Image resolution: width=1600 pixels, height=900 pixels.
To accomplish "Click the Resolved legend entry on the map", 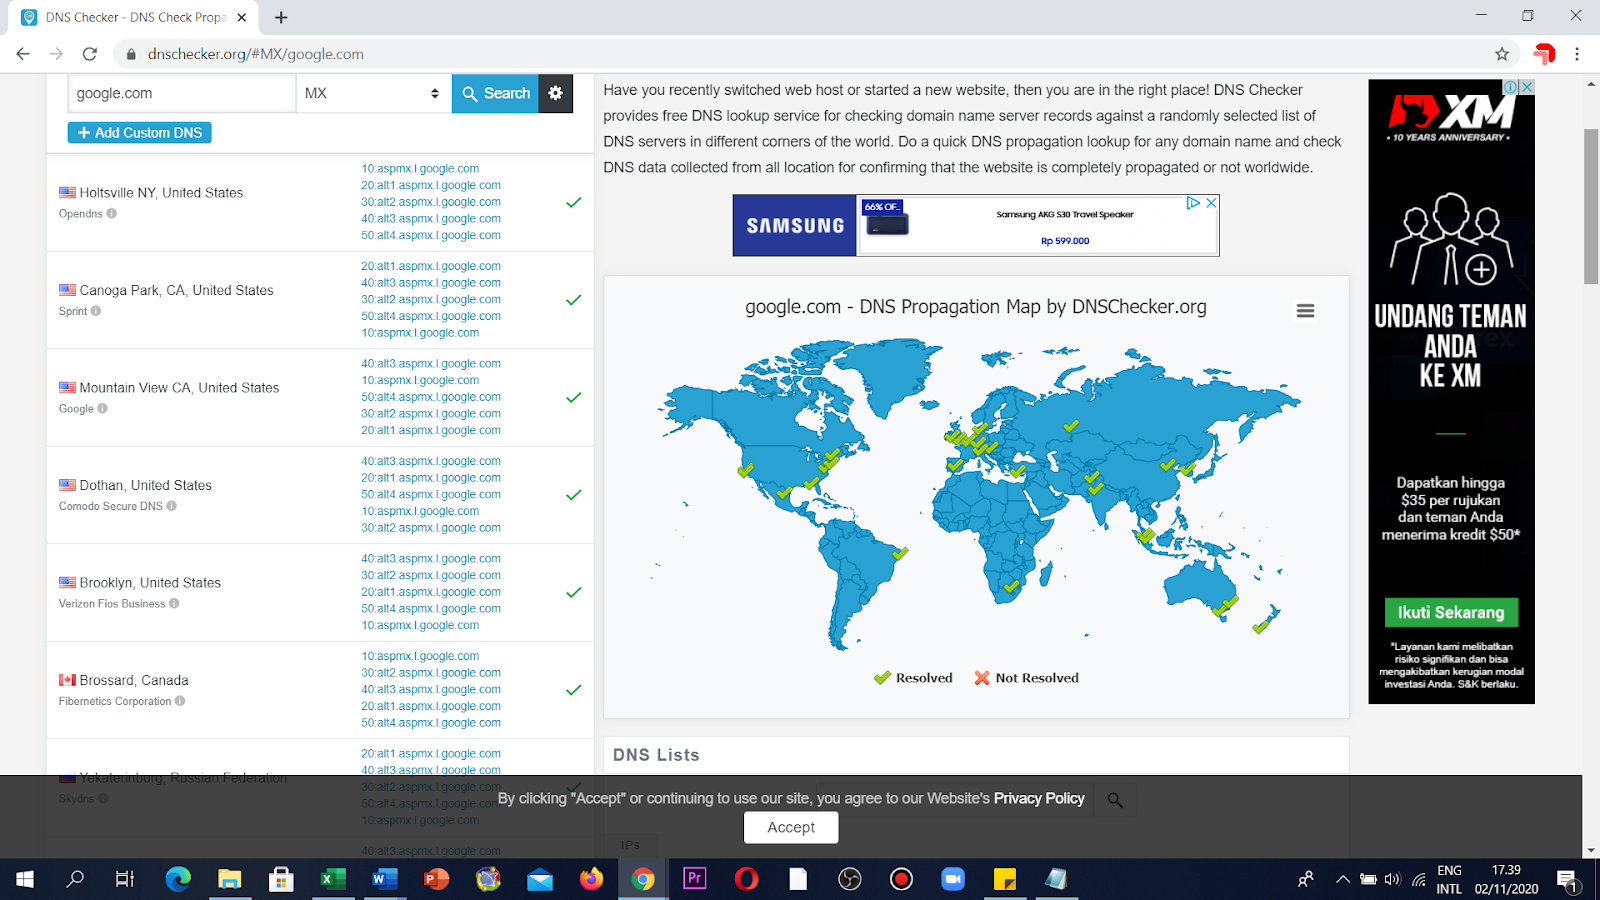I will [x=913, y=678].
